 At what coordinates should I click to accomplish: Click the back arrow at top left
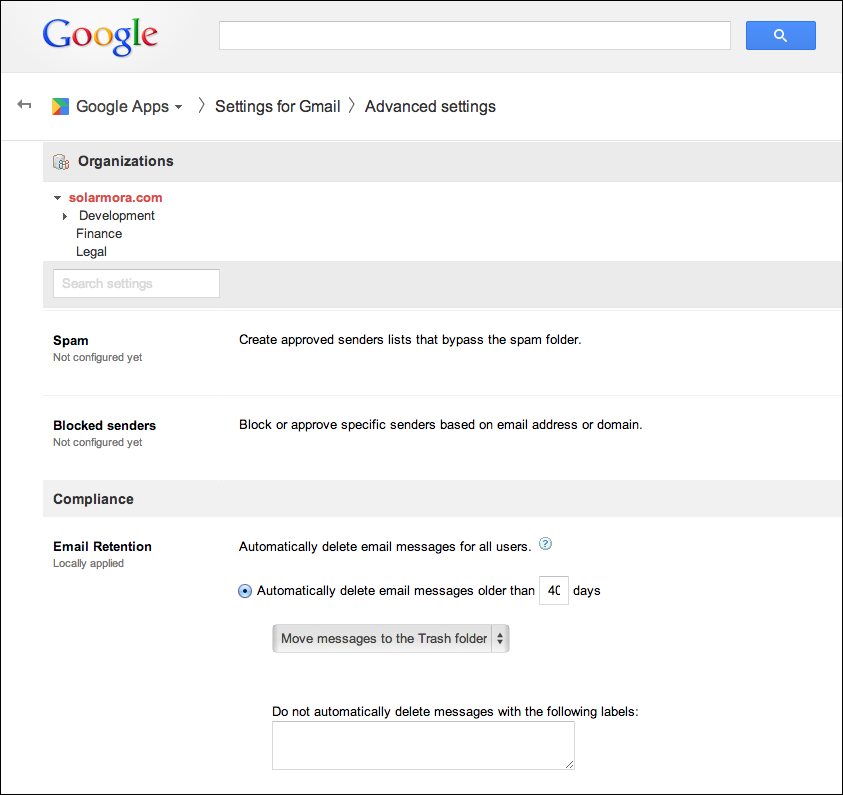pos(23,104)
